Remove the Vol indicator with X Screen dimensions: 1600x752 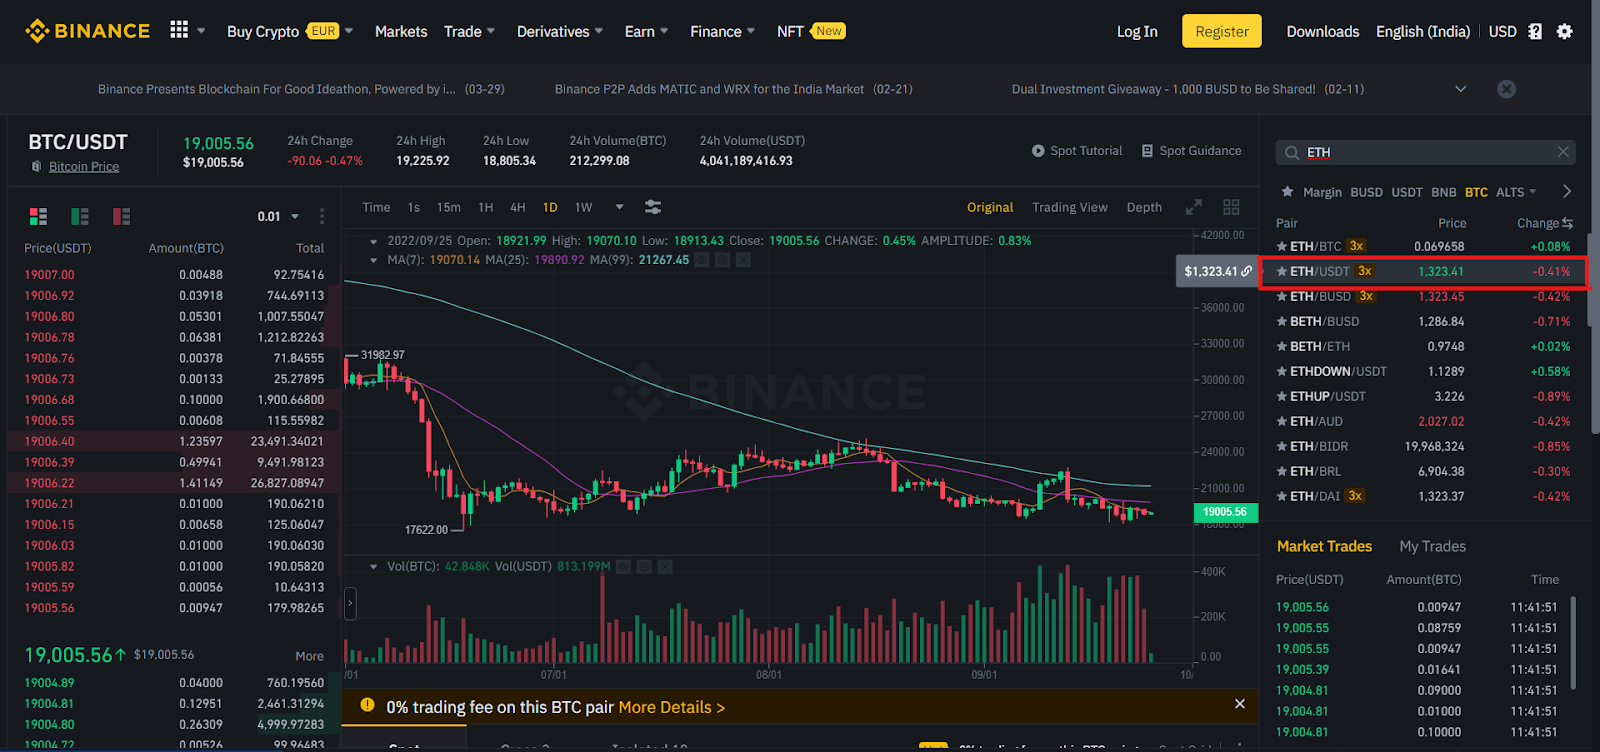click(665, 566)
